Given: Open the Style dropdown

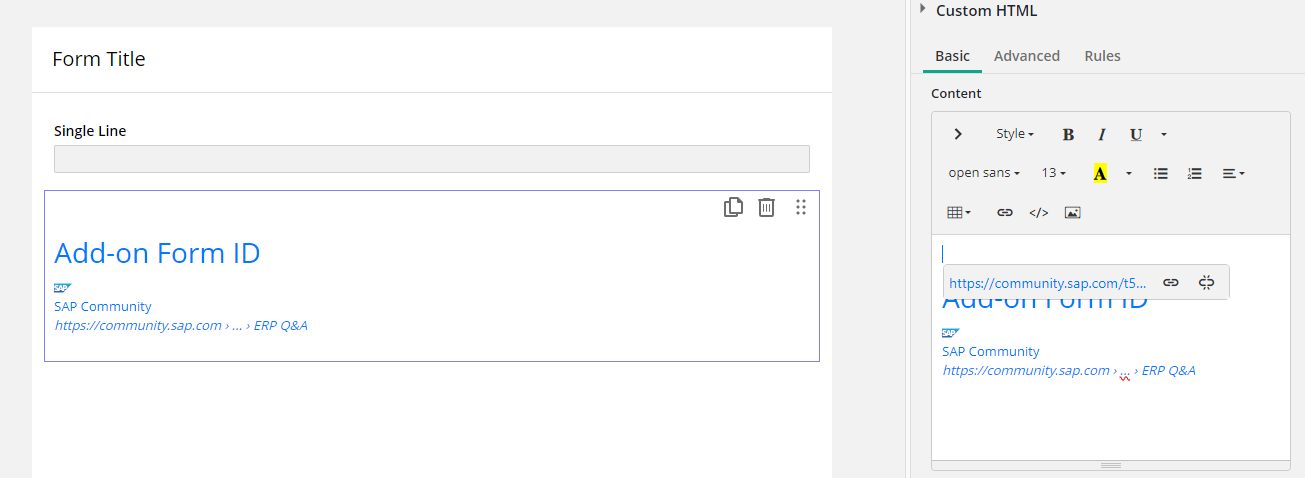Looking at the screenshot, I should click(1014, 134).
